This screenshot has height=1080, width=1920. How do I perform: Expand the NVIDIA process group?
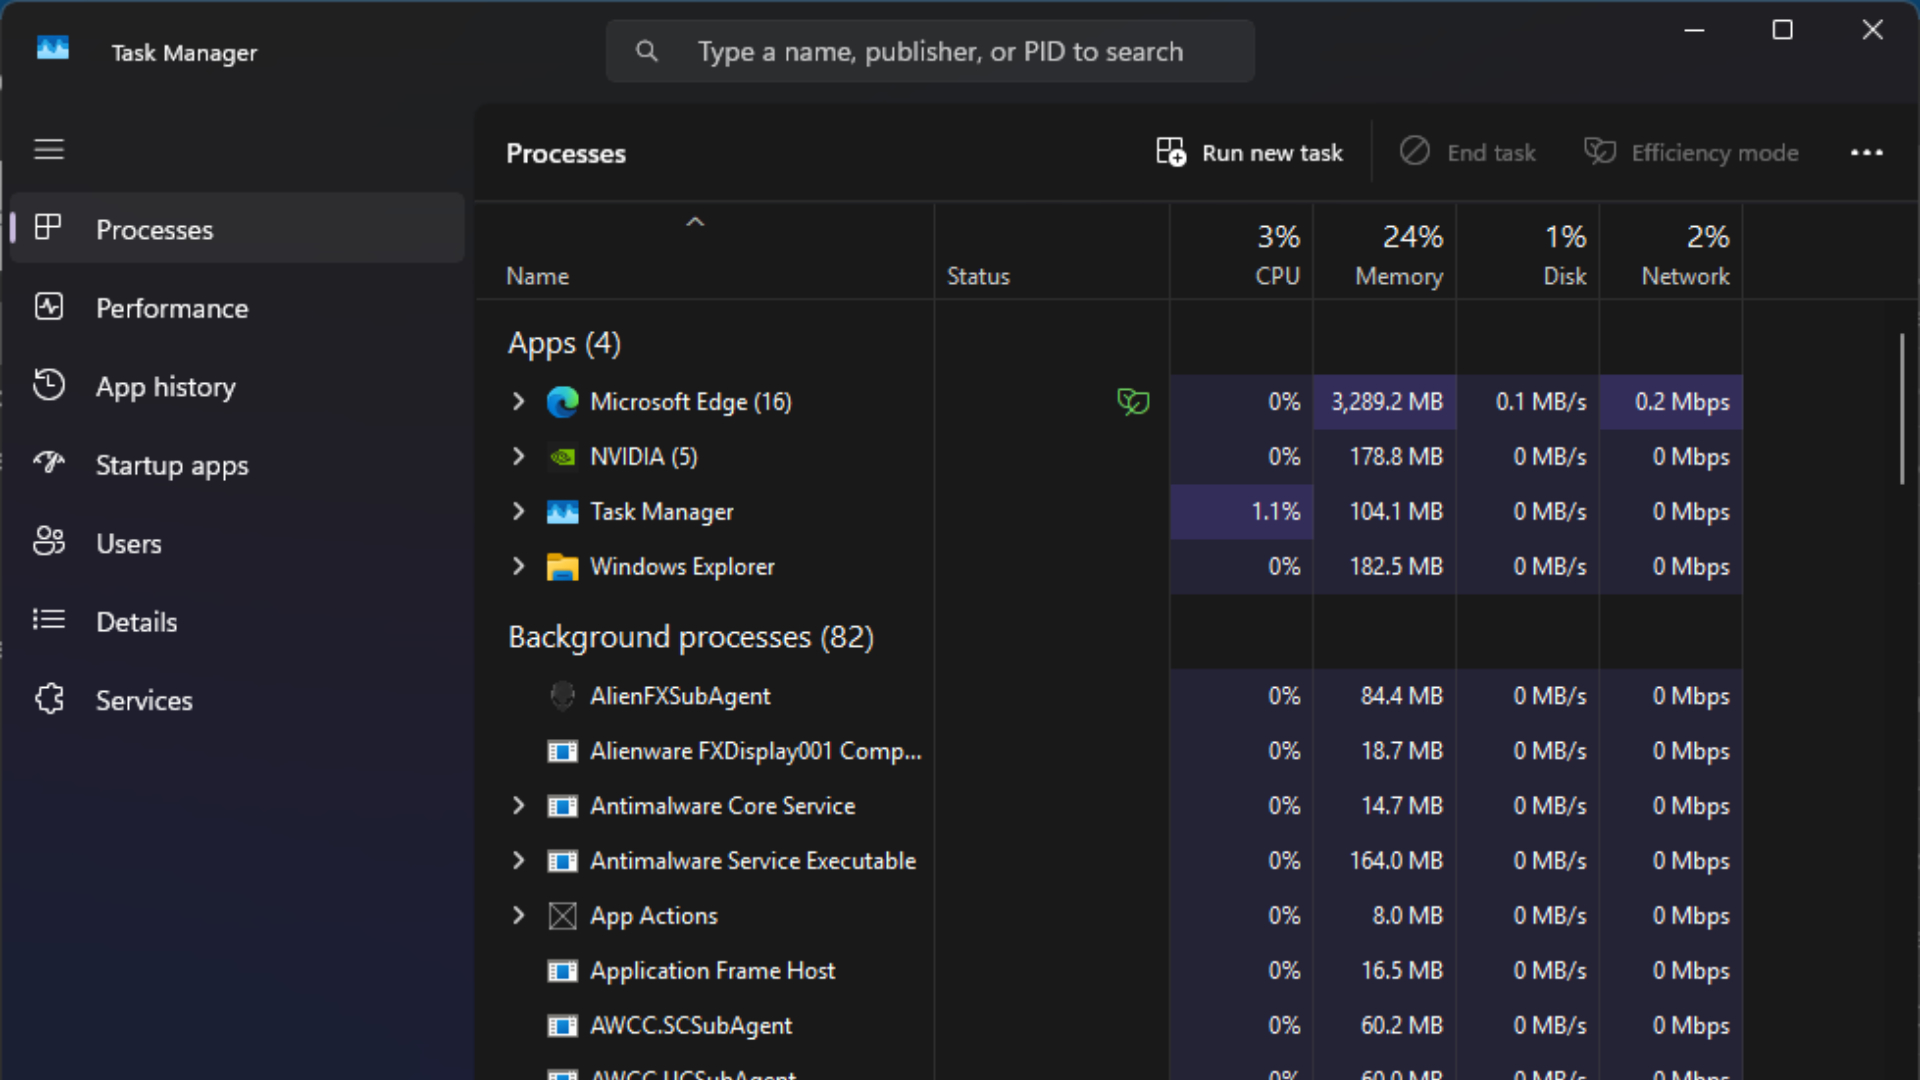click(x=518, y=456)
